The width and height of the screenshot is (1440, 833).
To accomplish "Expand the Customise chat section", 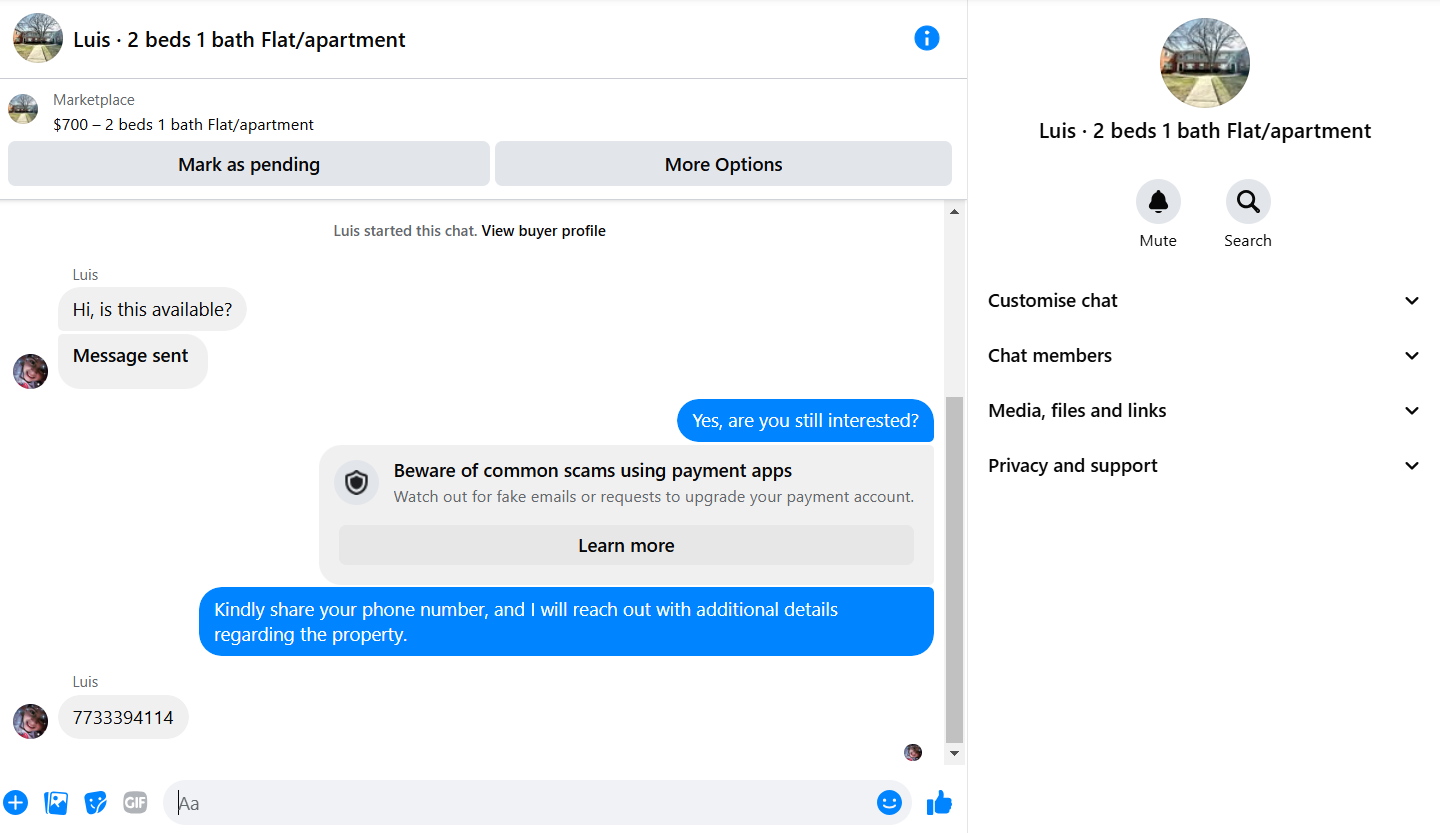I will point(1204,300).
